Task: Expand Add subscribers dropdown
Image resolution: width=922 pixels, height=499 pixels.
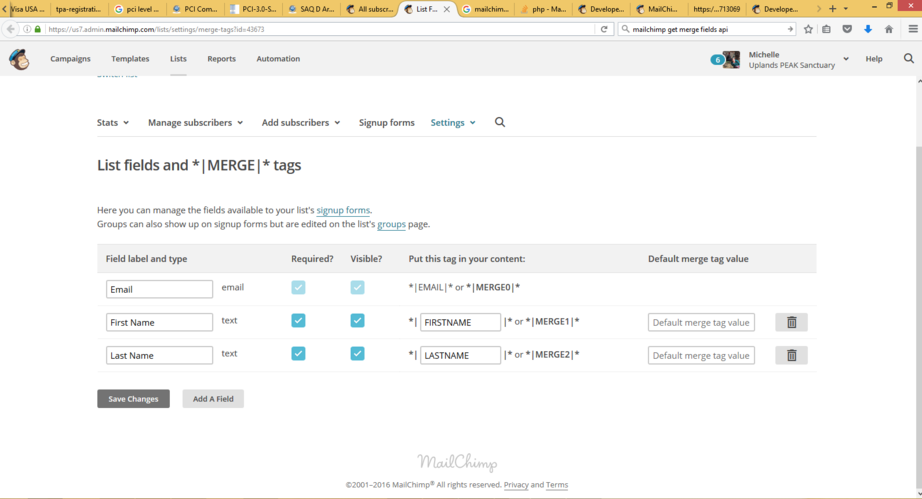Action: pos(301,122)
